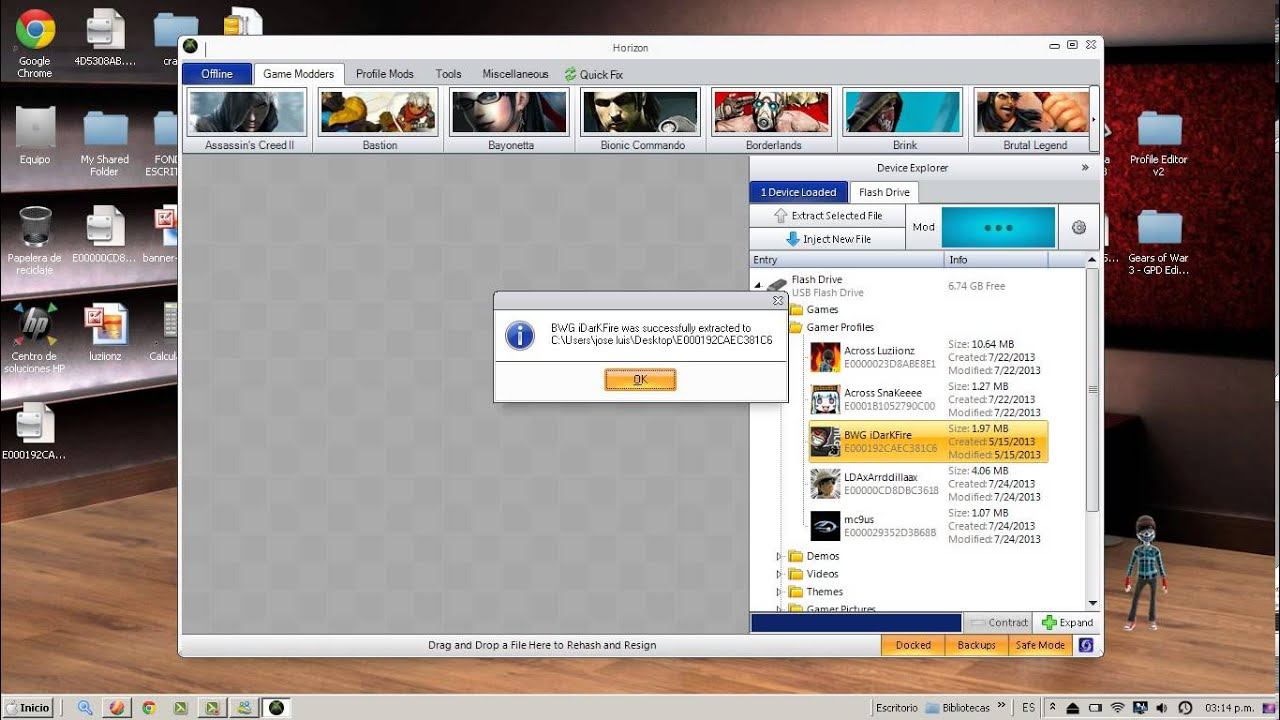Click the blue swirl icon in the status bar
The height and width of the screenshot is (720, 1280).
1087,645
